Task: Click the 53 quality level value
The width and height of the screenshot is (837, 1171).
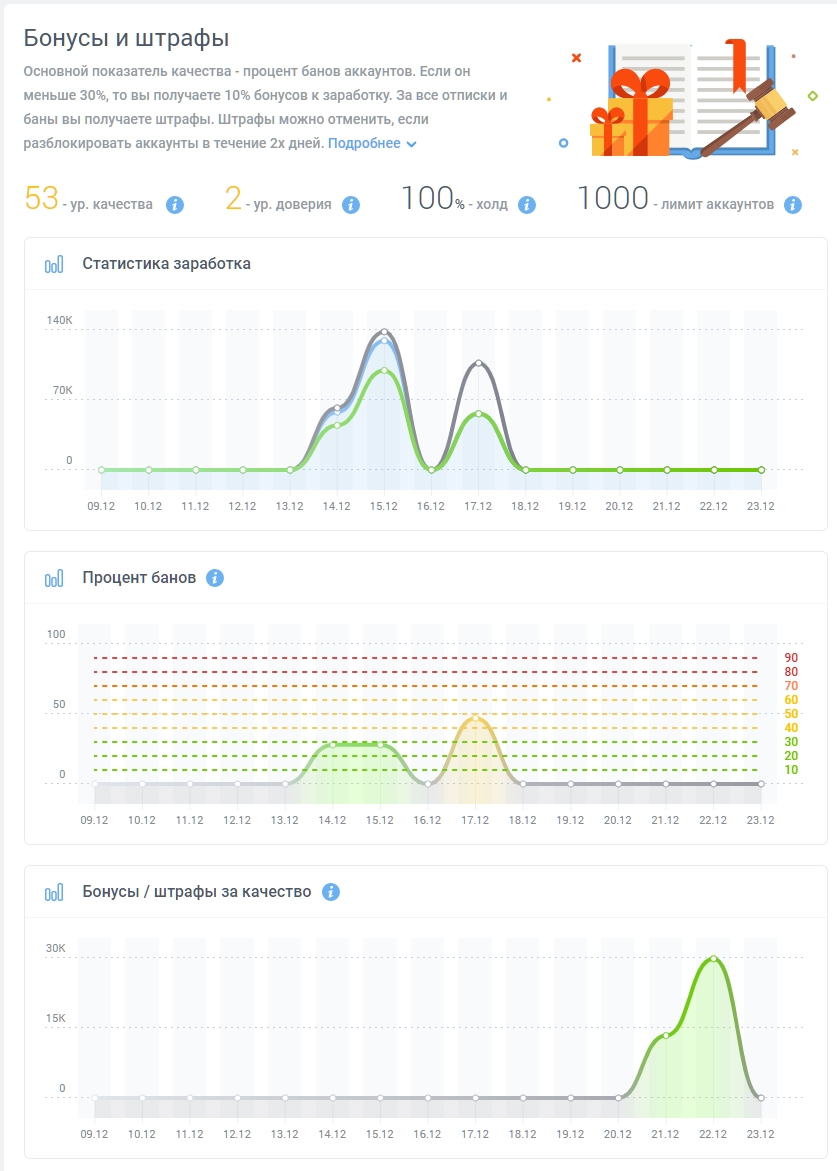Action: pyautogui.click(x=42, y=199)
